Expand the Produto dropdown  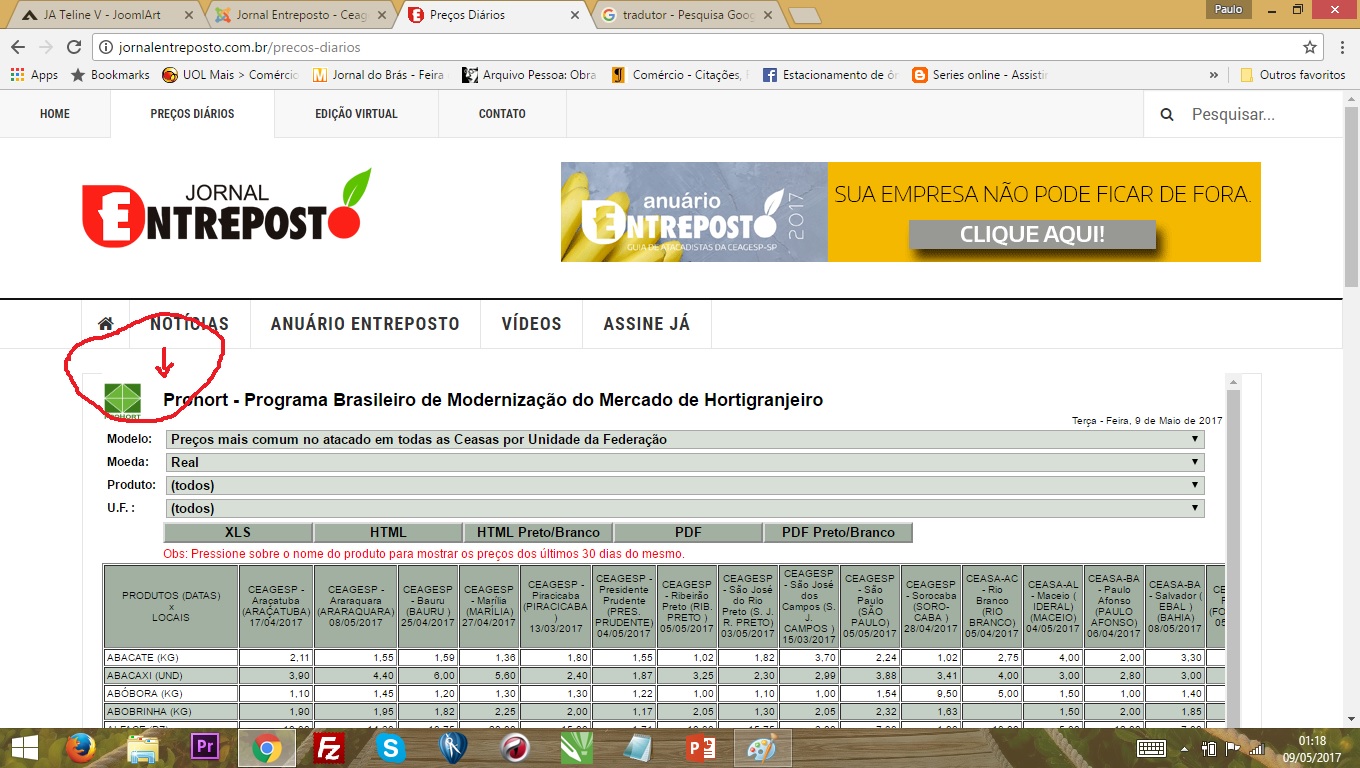coord(684,485)
